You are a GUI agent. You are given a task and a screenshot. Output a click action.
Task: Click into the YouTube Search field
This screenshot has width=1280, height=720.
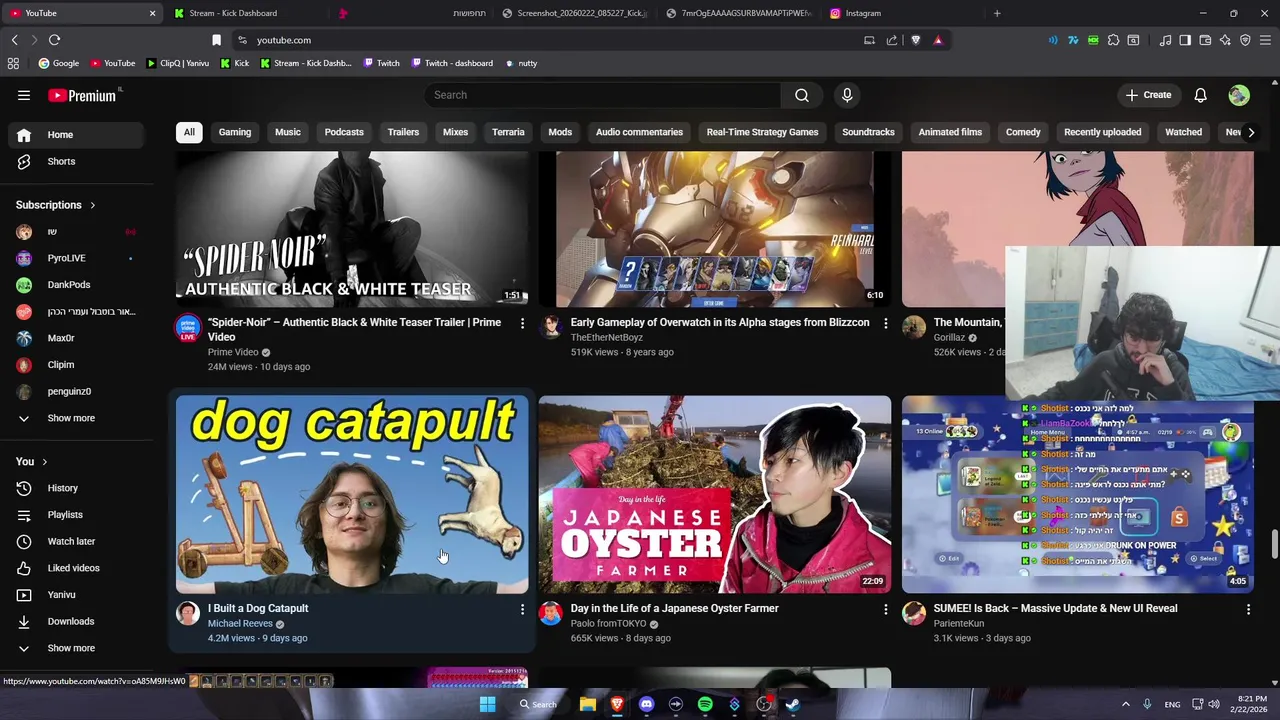pyautogui.click(x=603, y=95)
